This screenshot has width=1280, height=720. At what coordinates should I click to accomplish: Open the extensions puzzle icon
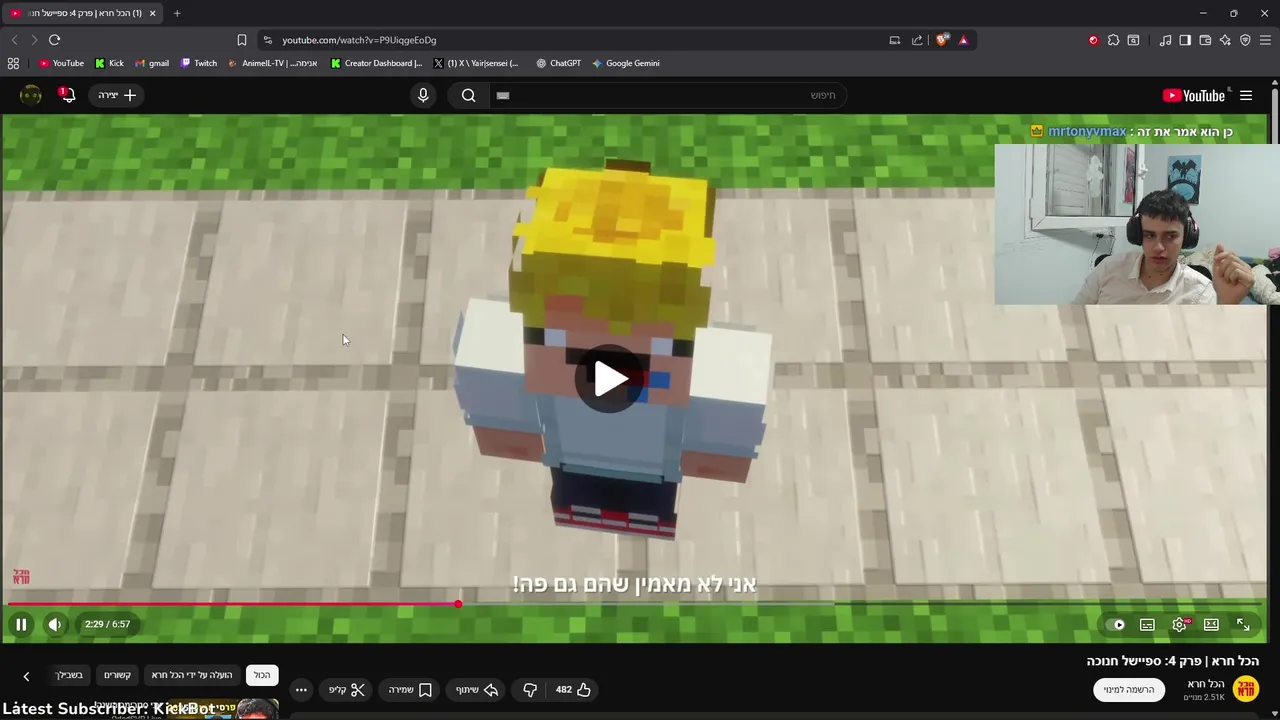[1113, 40]
